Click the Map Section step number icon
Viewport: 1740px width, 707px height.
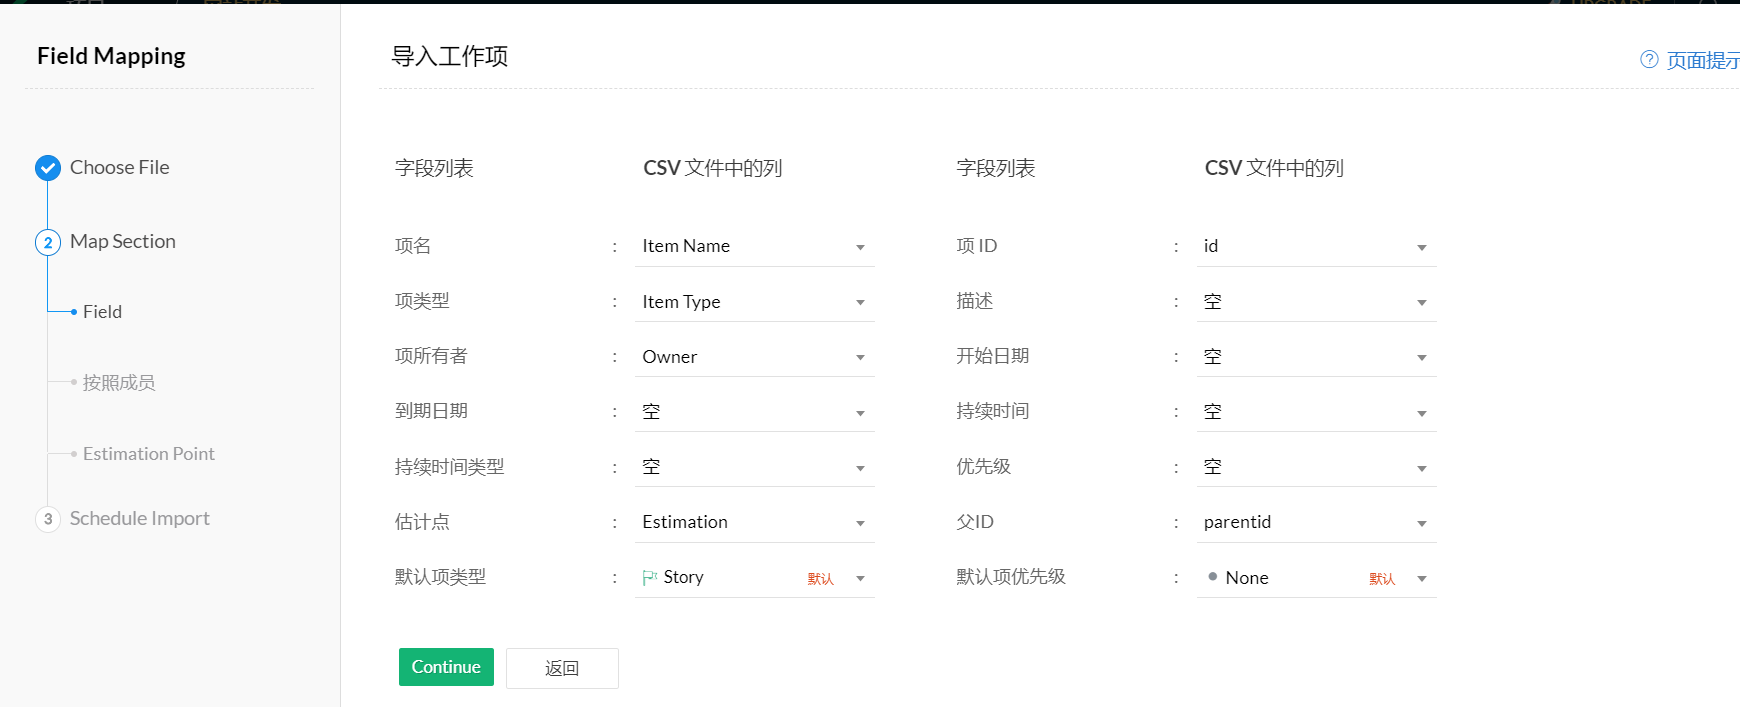pos(48,242)
